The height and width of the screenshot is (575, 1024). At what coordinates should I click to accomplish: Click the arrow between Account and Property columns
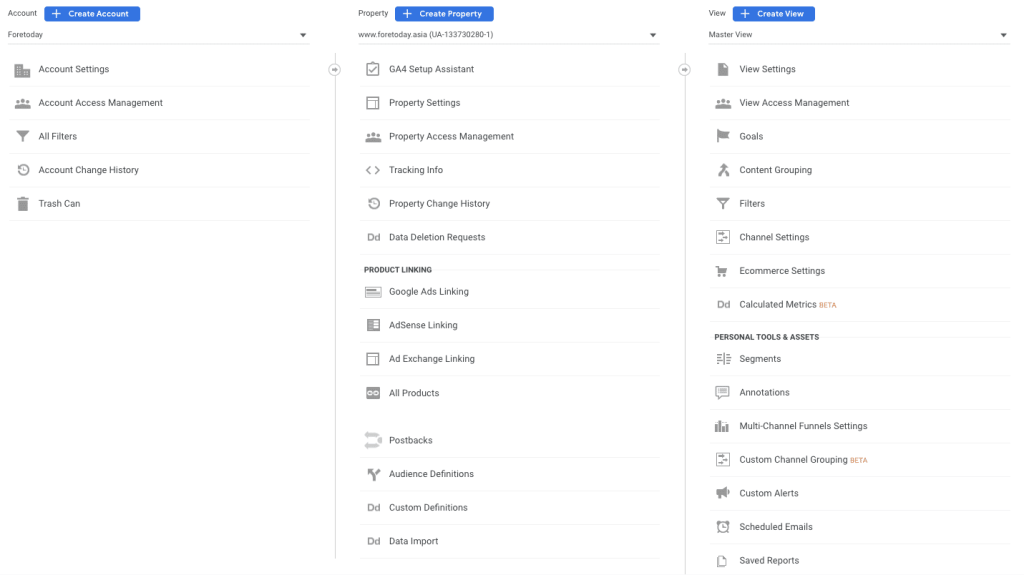335,70
